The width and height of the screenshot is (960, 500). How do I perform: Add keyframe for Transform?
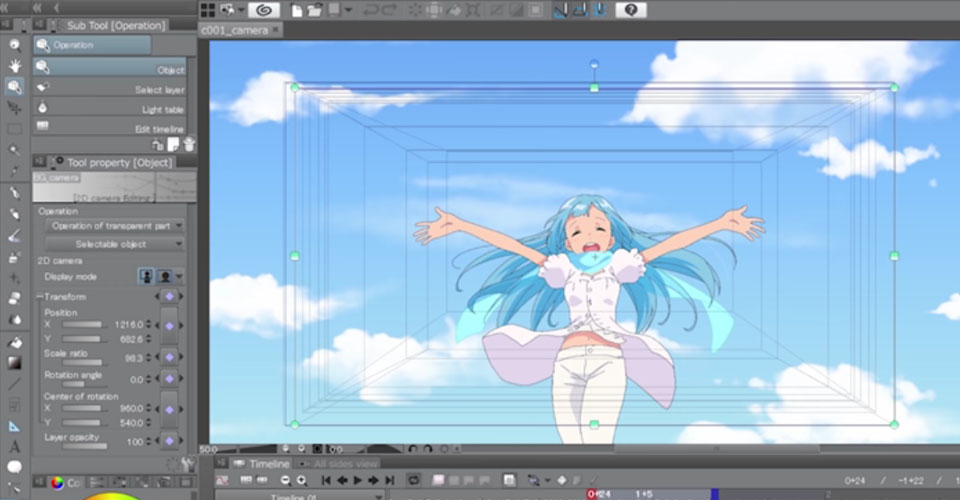(170, 296)
